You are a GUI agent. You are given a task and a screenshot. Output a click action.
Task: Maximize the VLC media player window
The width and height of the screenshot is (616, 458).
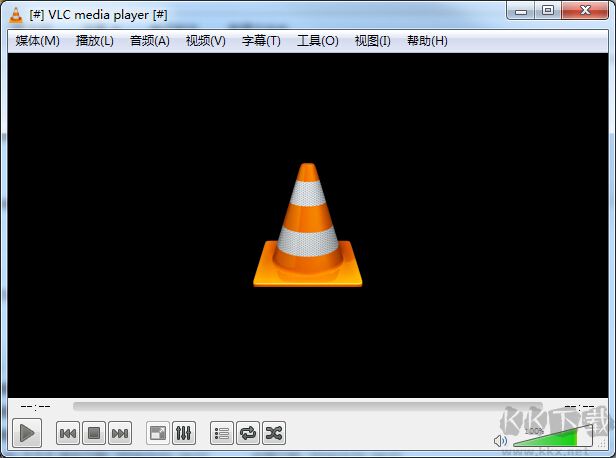(548, 11)
